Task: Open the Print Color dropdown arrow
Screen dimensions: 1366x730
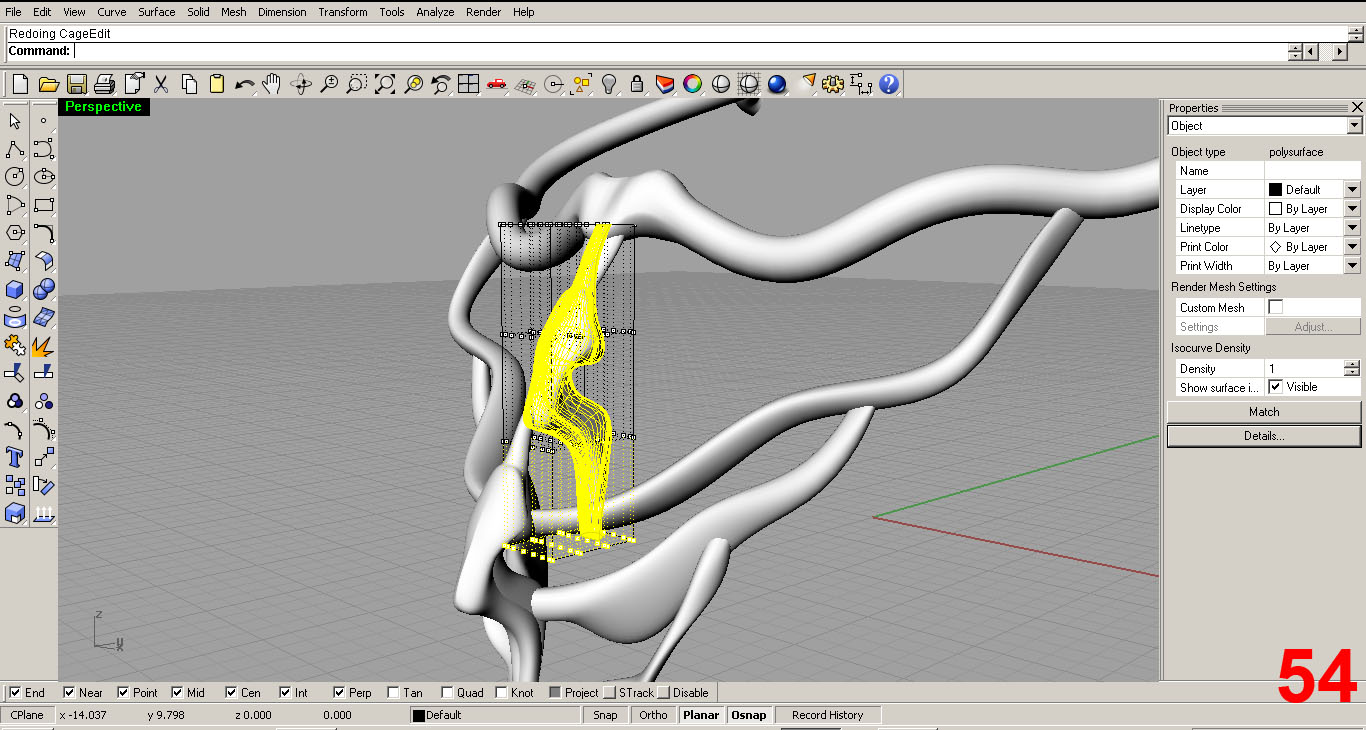Action: (1352, 246)
